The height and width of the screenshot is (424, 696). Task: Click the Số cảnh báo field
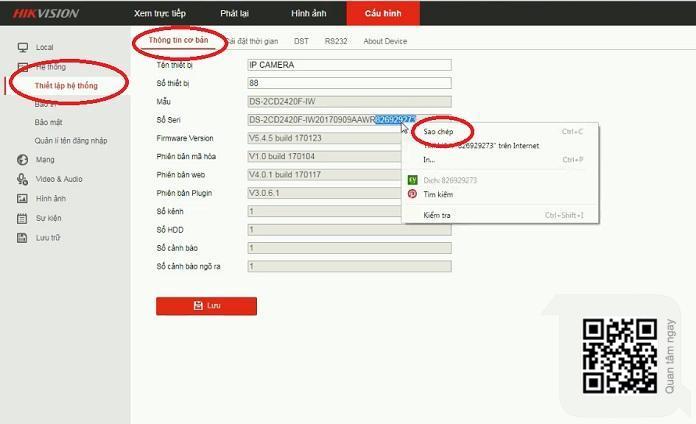(349, 248)
